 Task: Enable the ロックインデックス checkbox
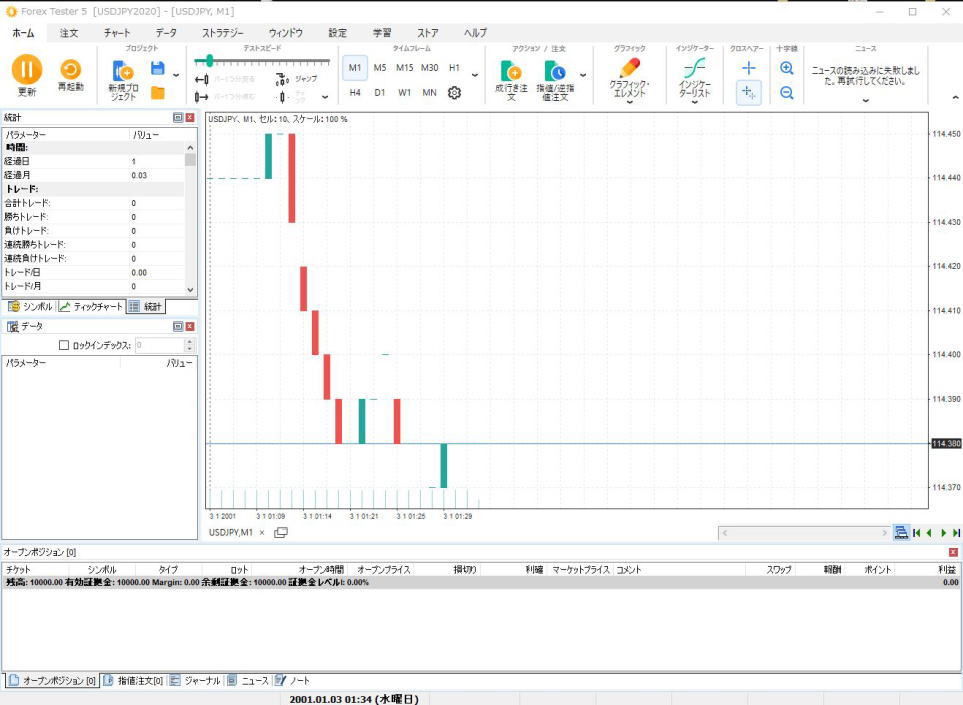(65, 345)
